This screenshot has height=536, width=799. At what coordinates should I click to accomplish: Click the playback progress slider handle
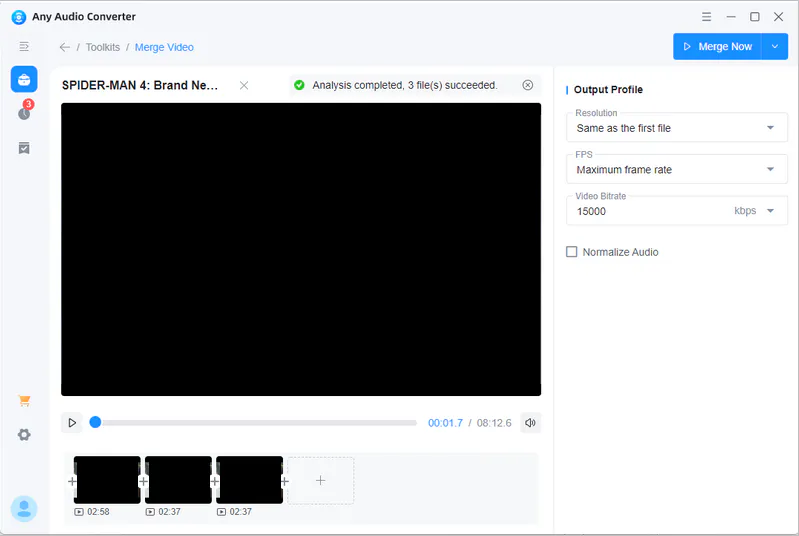(95, 422)
